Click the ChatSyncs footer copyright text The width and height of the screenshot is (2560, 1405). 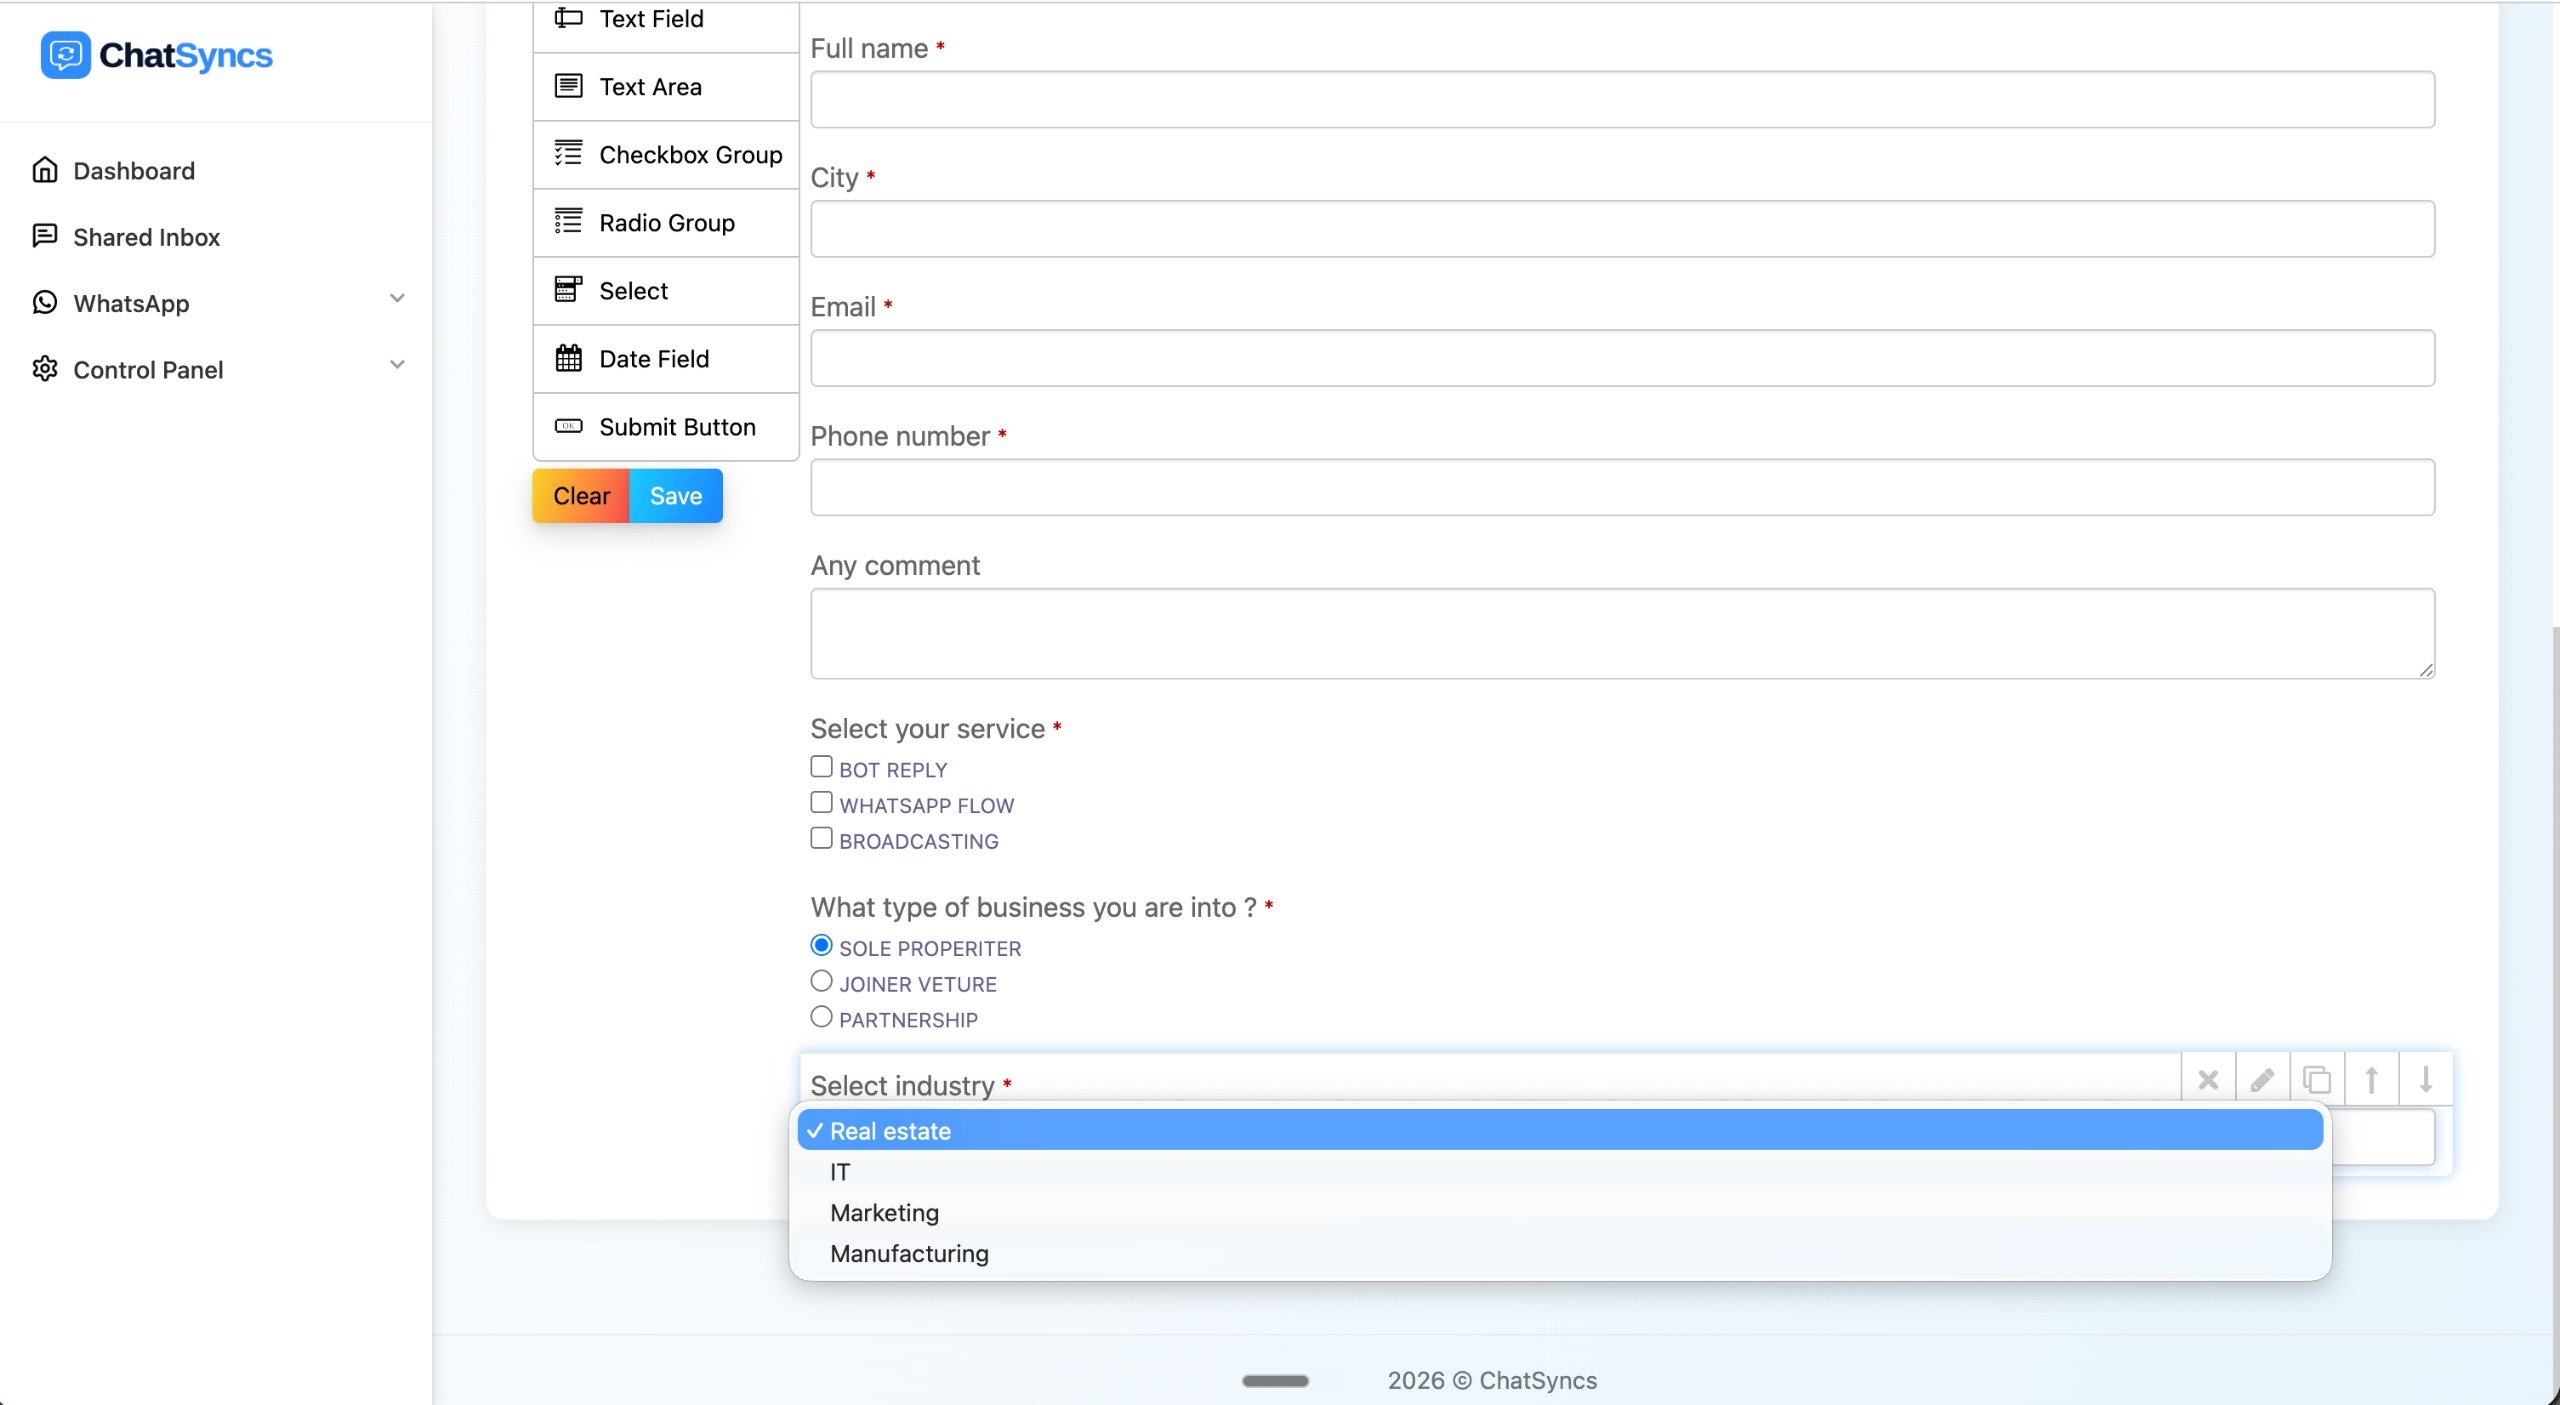tap(1492, 1380)
